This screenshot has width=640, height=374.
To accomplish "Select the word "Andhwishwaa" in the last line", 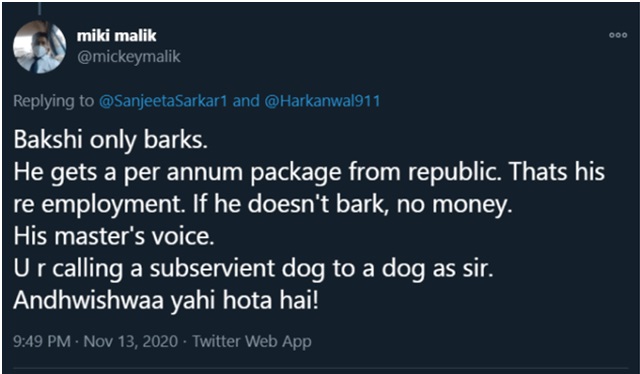I will (x=89, y=301).
